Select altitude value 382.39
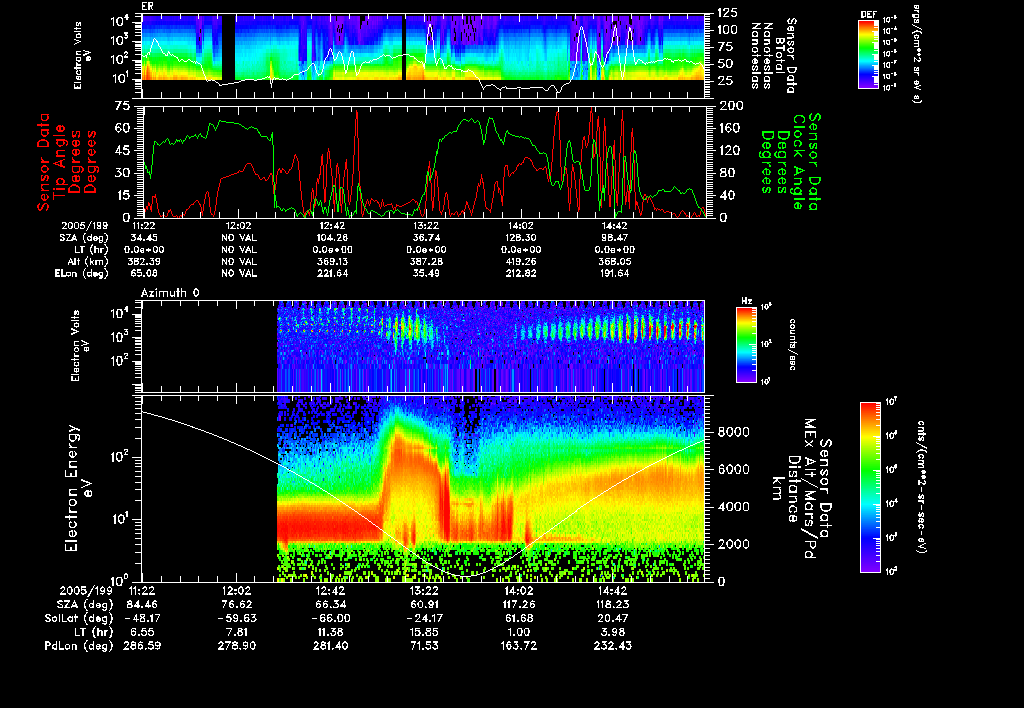Screen dimensions: 1024x708 [x=144, y=261]
